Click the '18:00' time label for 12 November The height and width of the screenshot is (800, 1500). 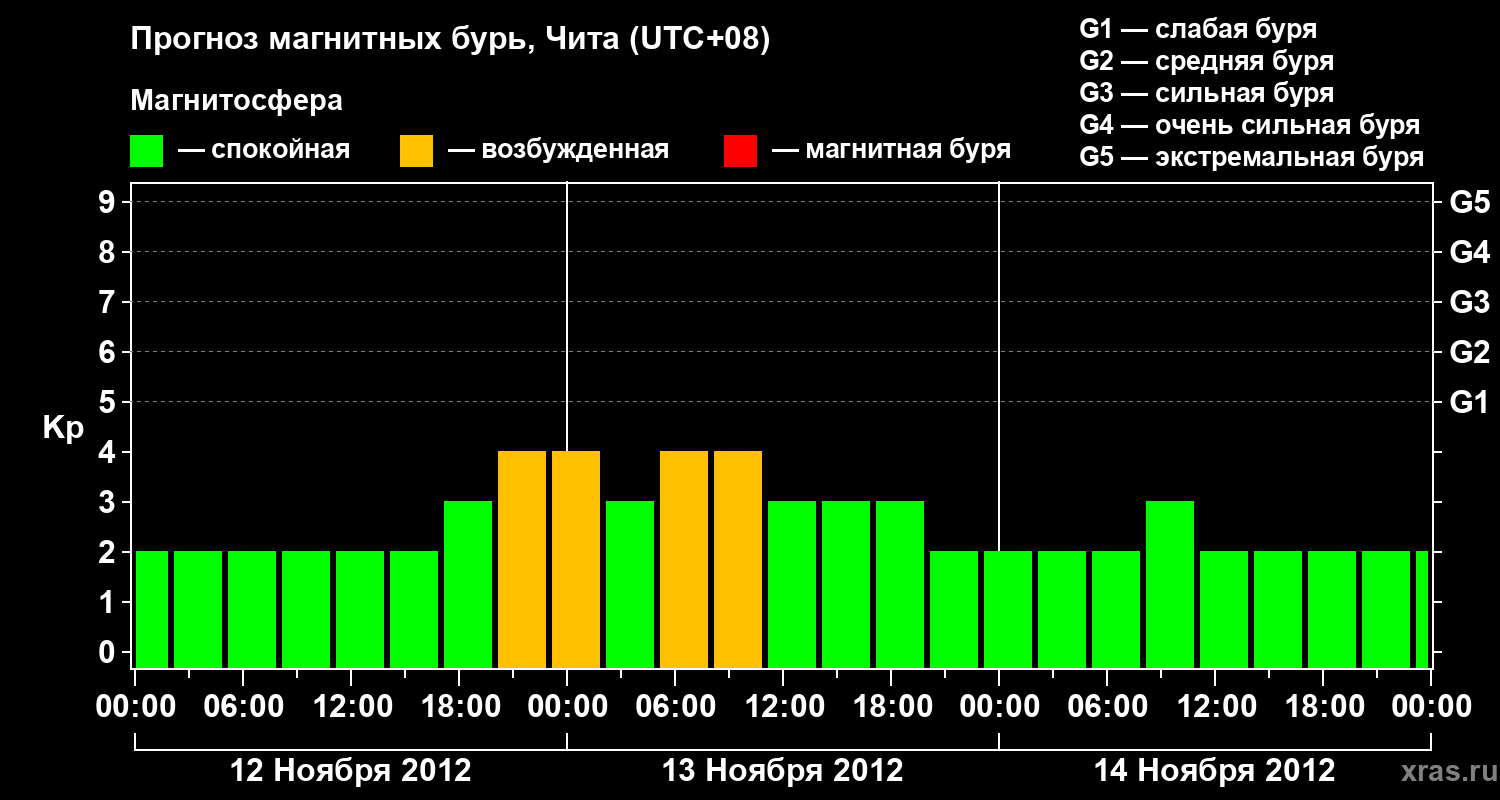click(459, 707)
